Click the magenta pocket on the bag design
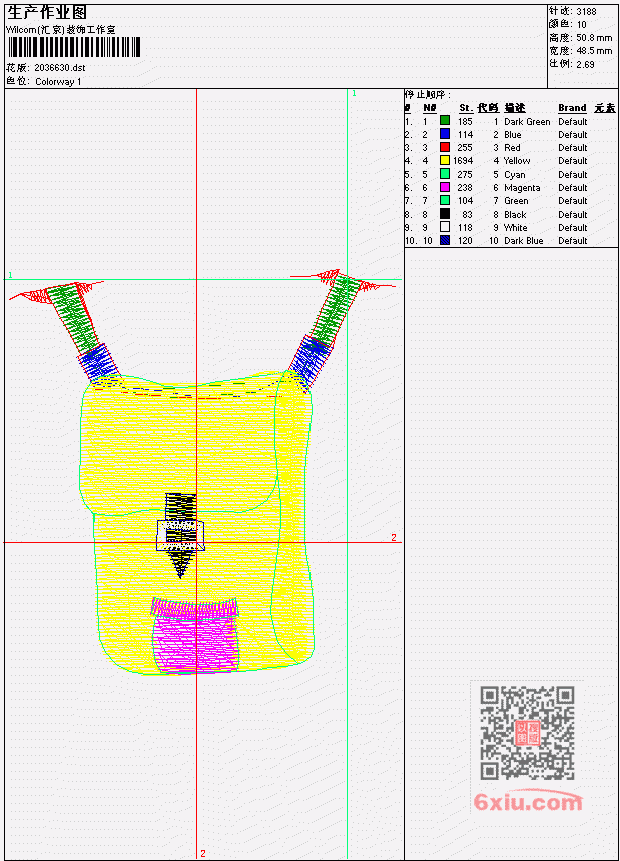The image size is (620, 861). [x=196, y=637]
